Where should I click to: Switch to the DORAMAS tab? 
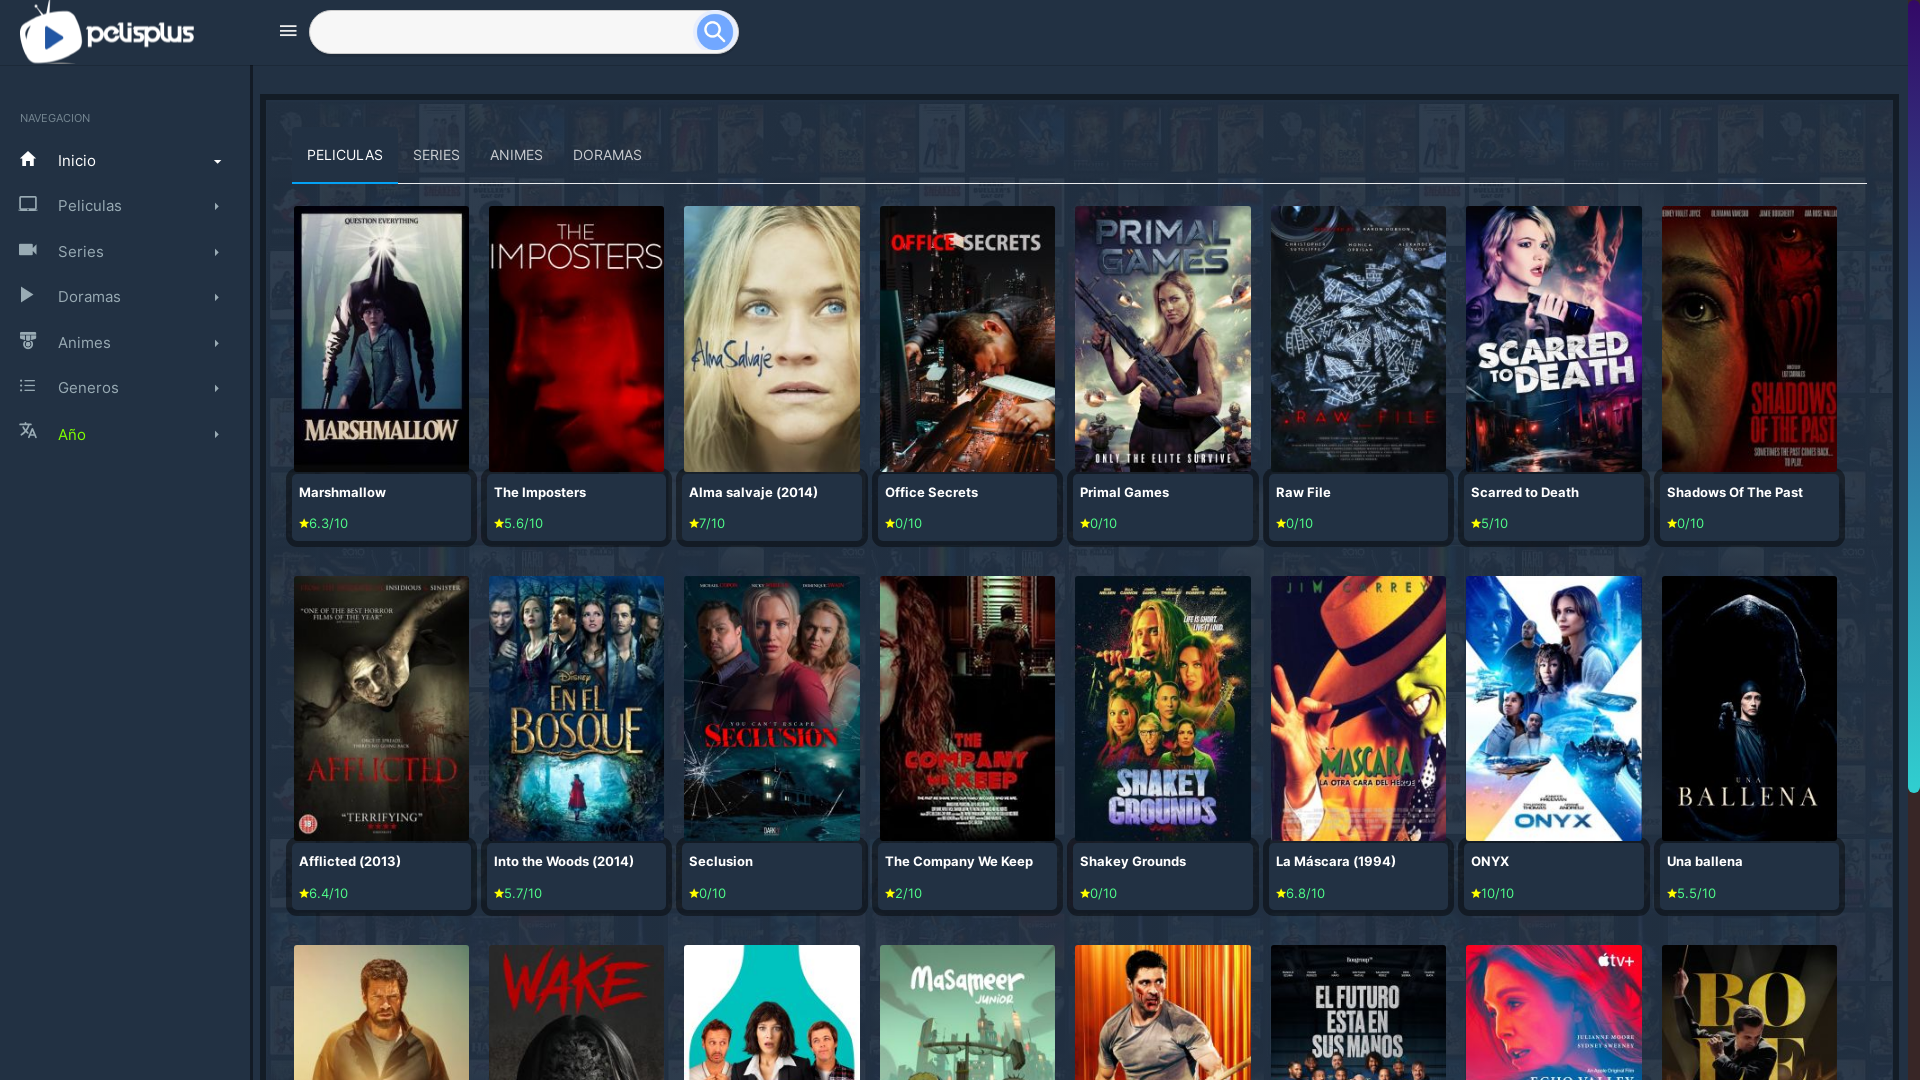click(607, 155)
